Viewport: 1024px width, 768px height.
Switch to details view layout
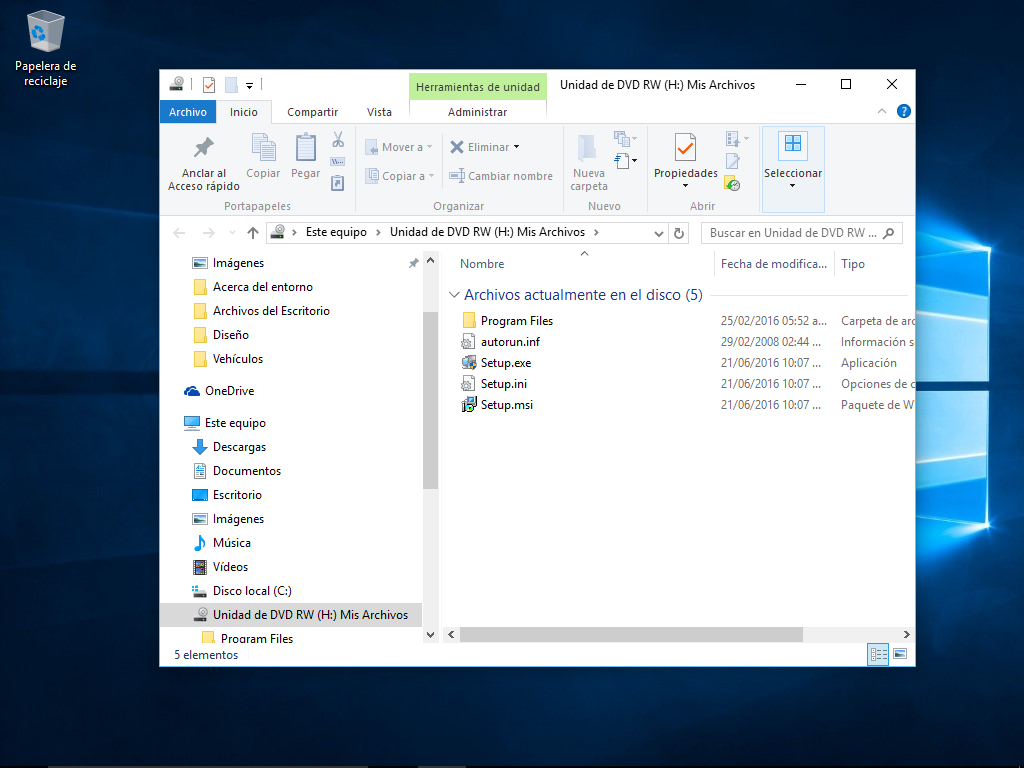tap(879, 654)
